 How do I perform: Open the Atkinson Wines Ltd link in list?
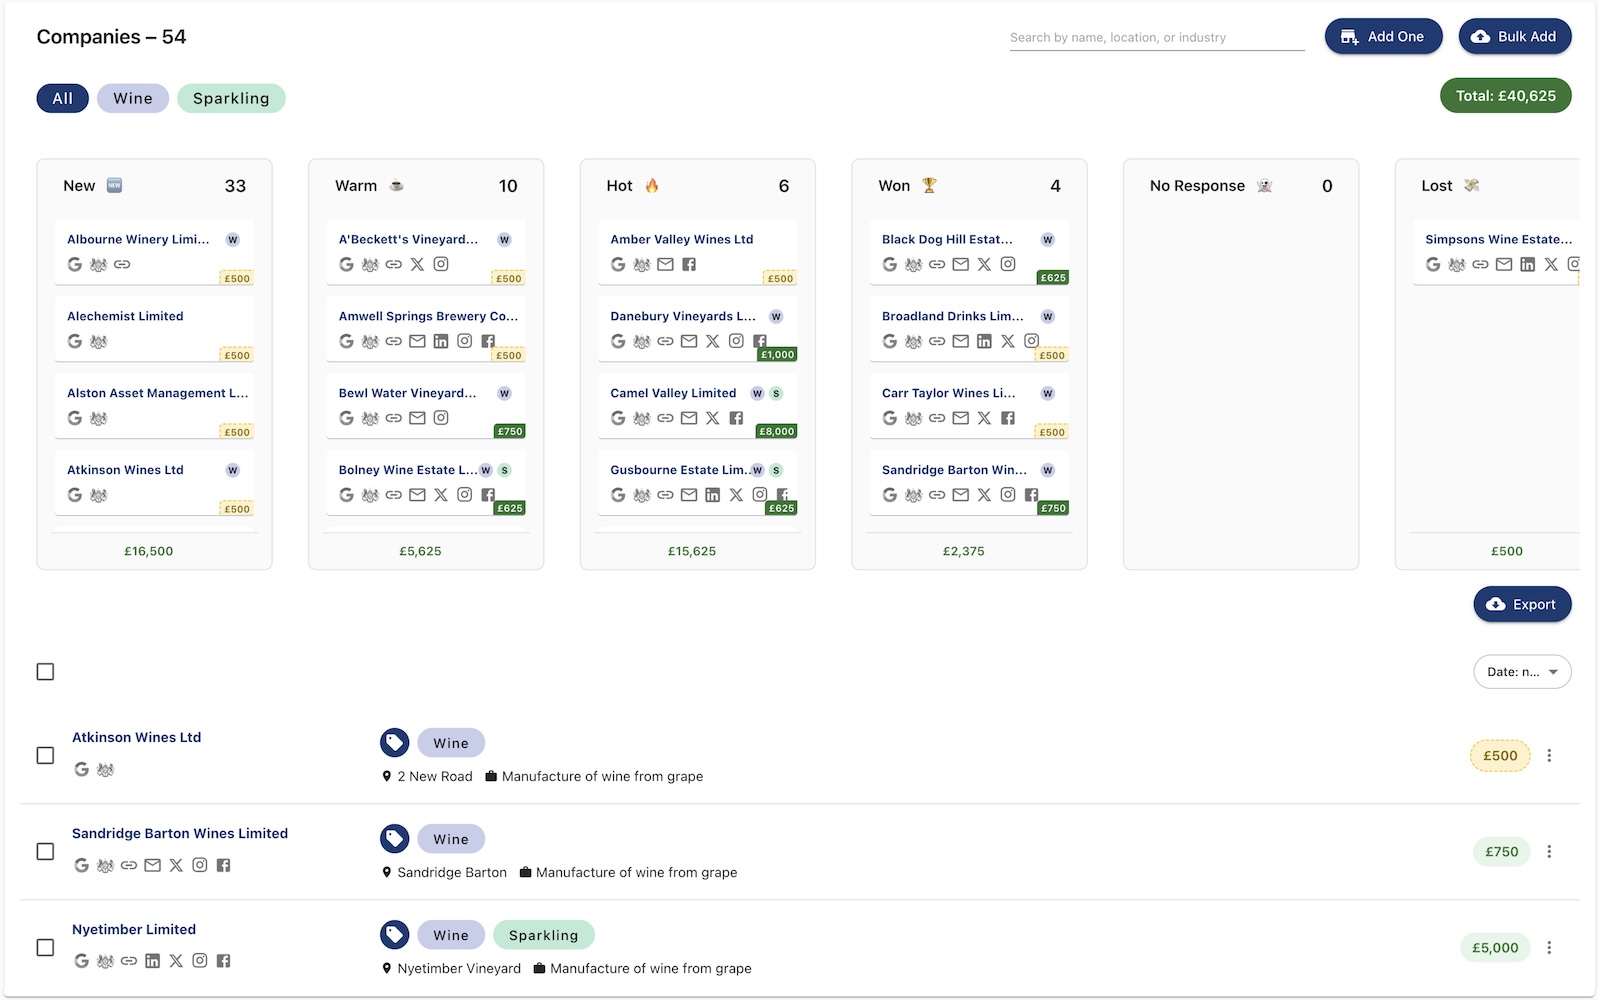click(x=137, y=738)
